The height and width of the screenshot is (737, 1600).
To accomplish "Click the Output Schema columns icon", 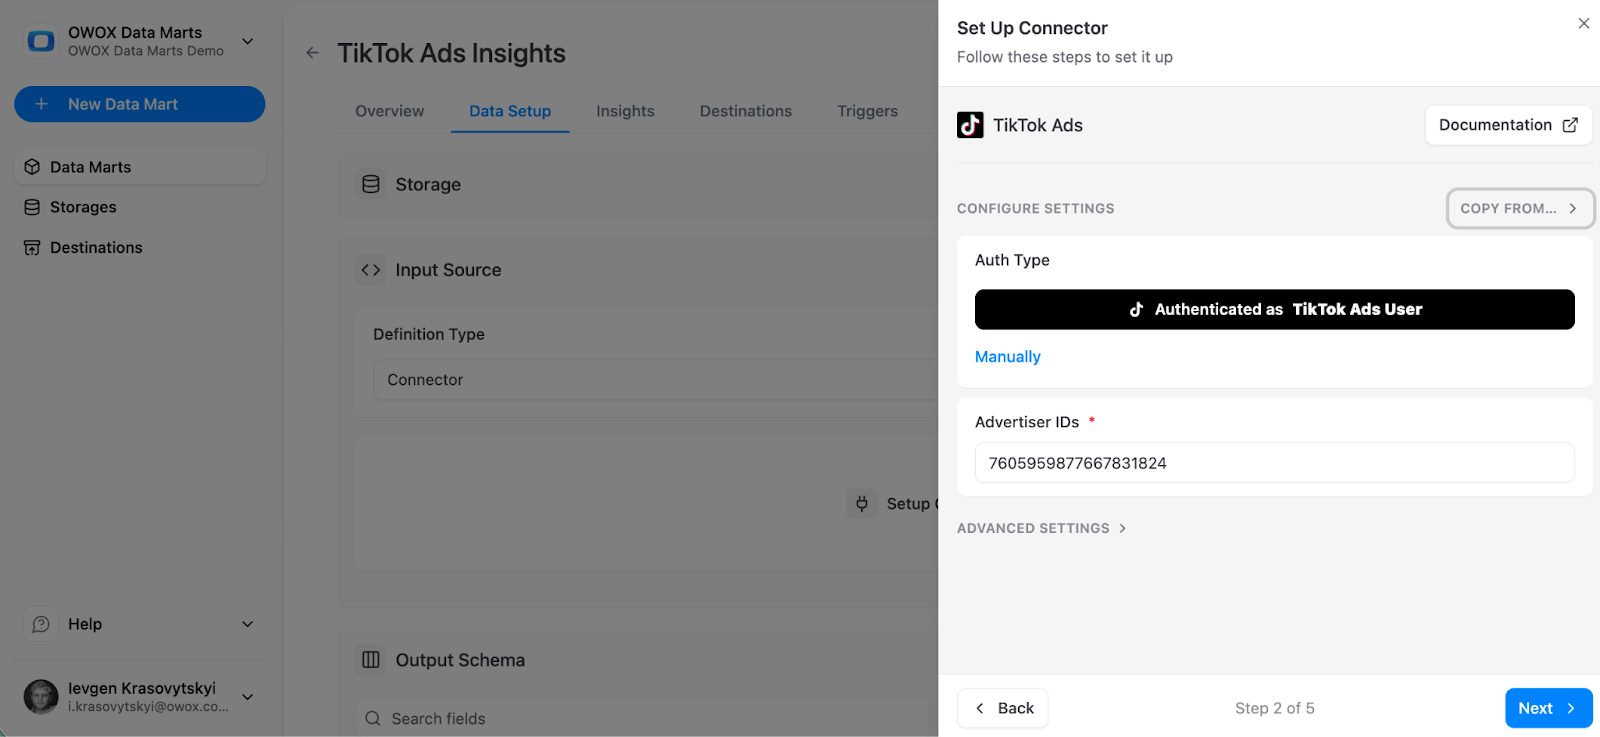I will click(x=371, y=660).
